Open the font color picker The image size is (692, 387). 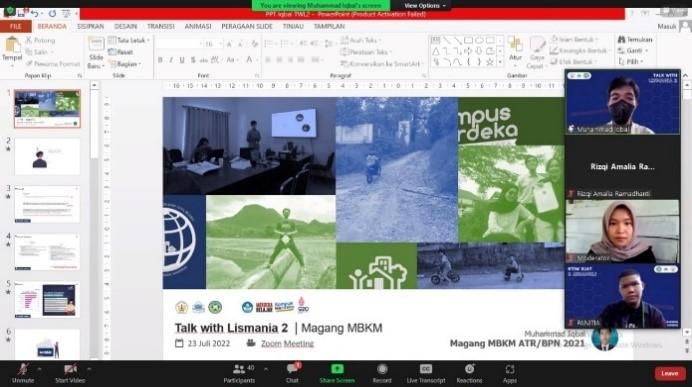click(250, 60)
